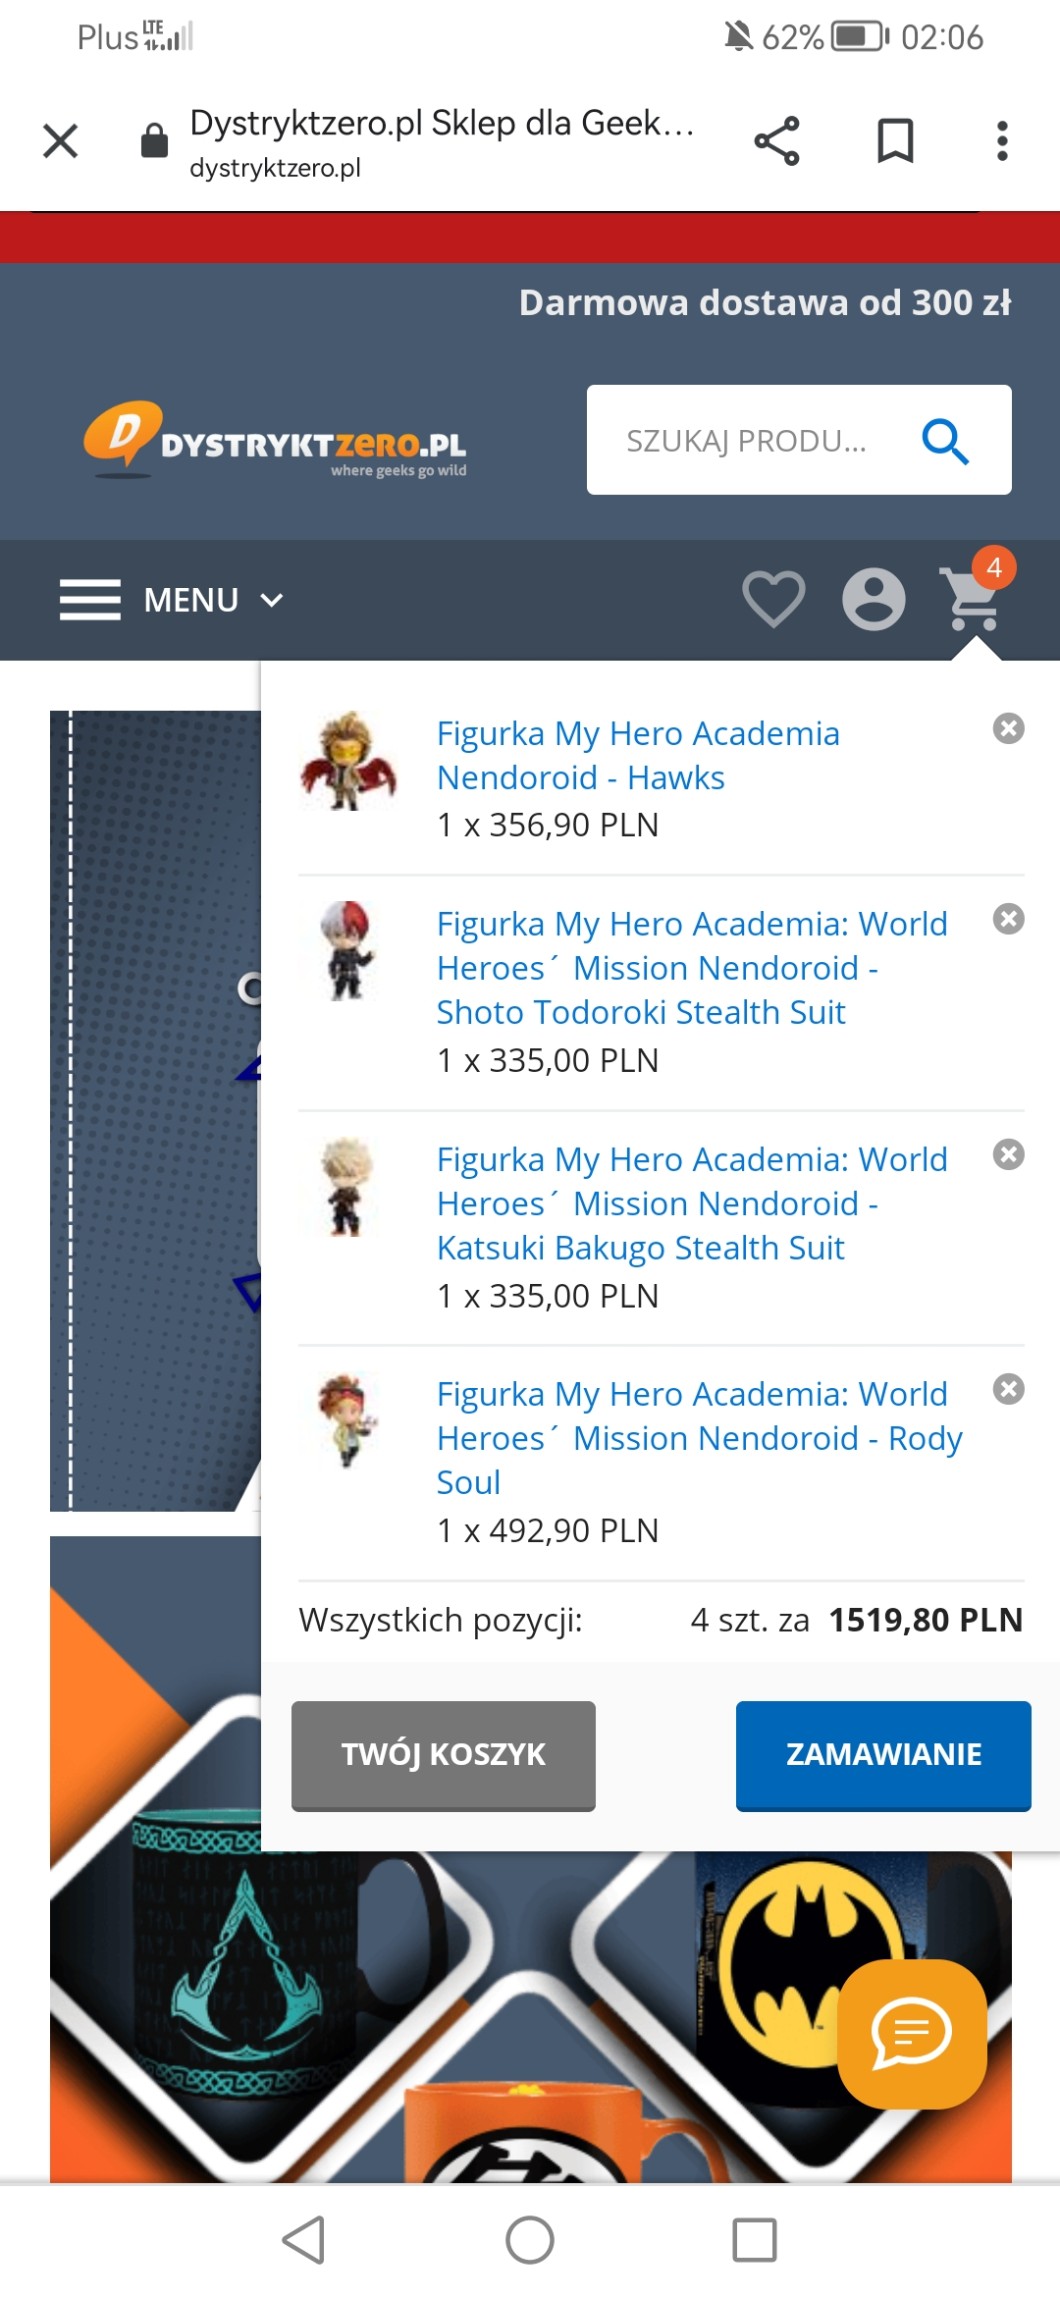Share the page via share icon
Screen dimensions: 1060x2297
click(777, 141)
